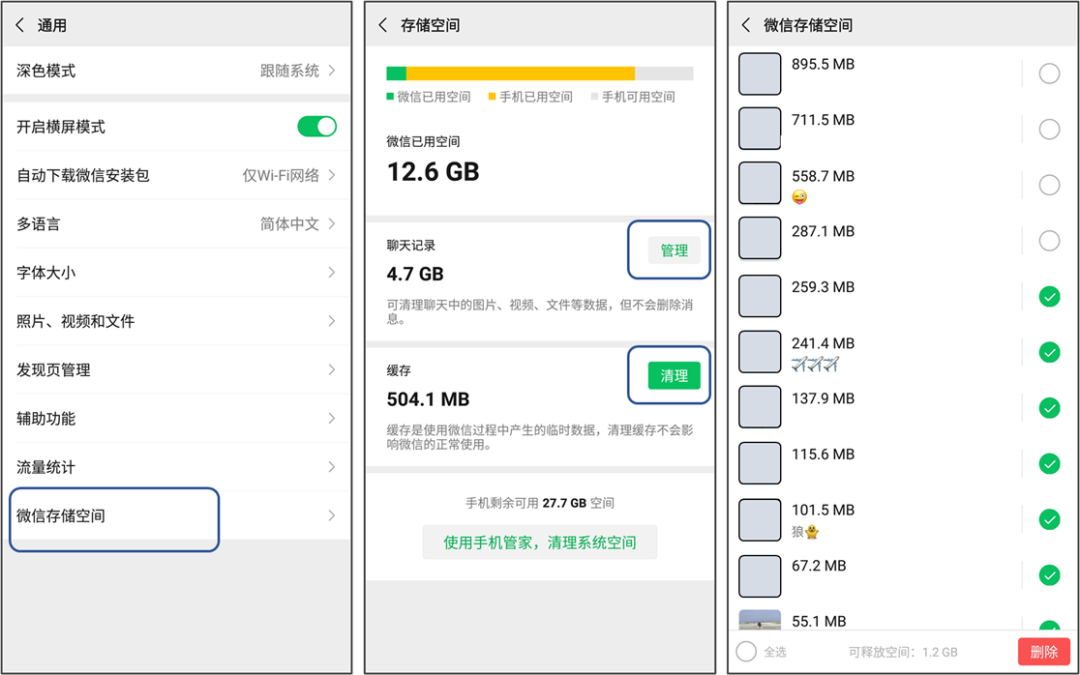The image size is (1080, 675).
Task: Uncheck the 259.3 MB chat
Action: pyautogui.click(x=1049, y=297)
